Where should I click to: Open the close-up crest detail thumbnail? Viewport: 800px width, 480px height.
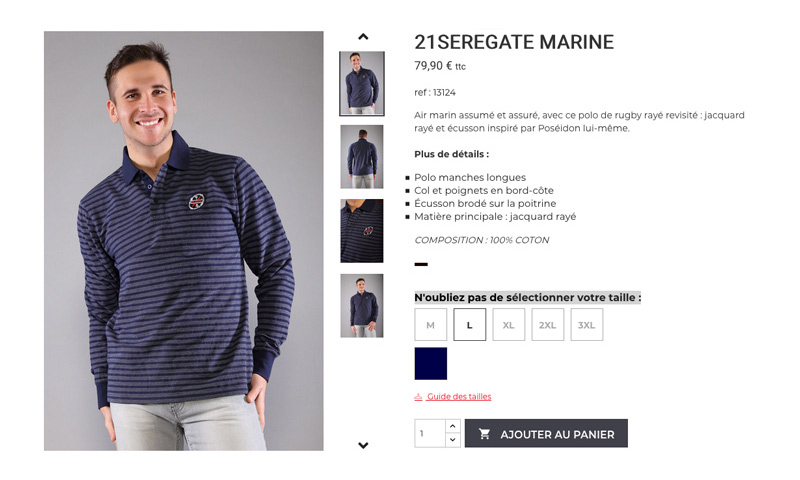pyautogui.click(x=362, y=231)
